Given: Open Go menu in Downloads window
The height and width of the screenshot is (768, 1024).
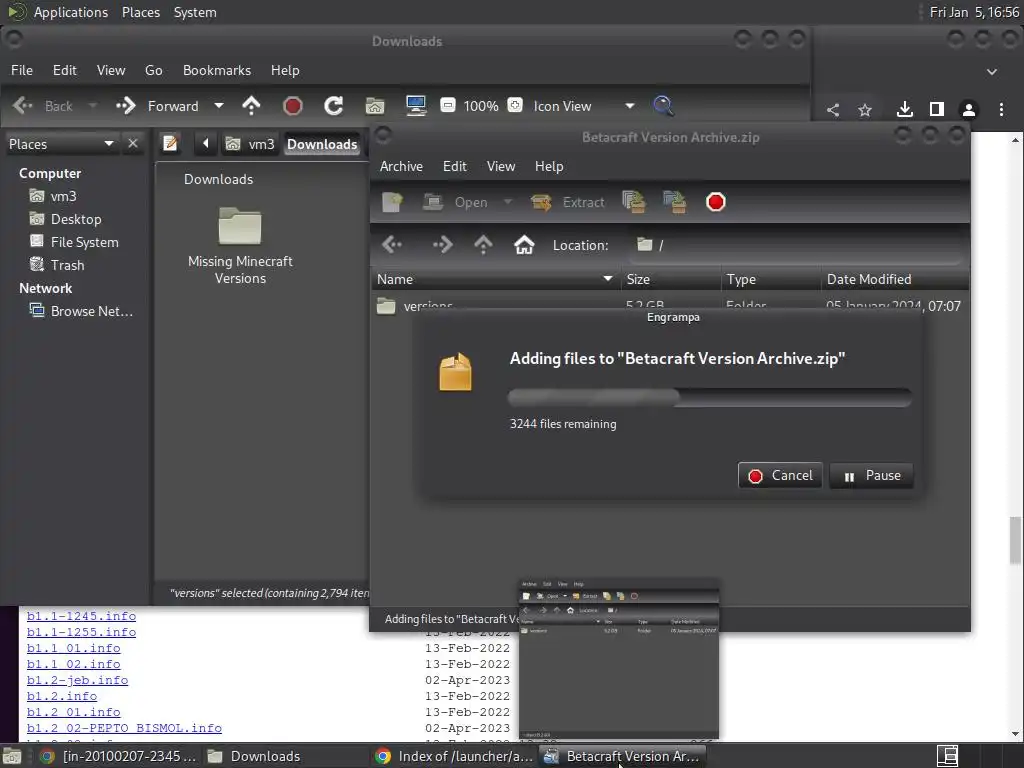Looking at the screenshot, I should (153, 70).
